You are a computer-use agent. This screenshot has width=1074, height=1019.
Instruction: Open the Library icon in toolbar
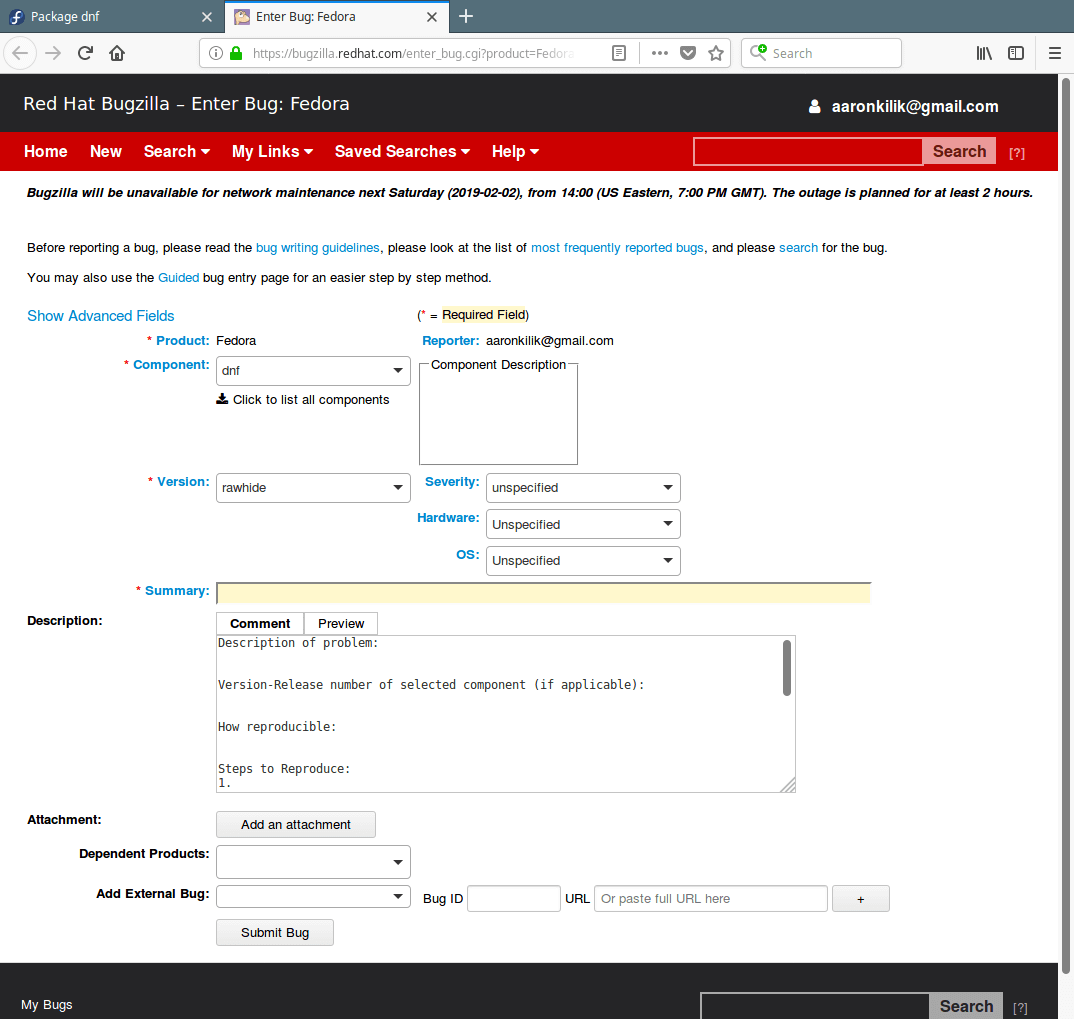[x=984, y=53]
